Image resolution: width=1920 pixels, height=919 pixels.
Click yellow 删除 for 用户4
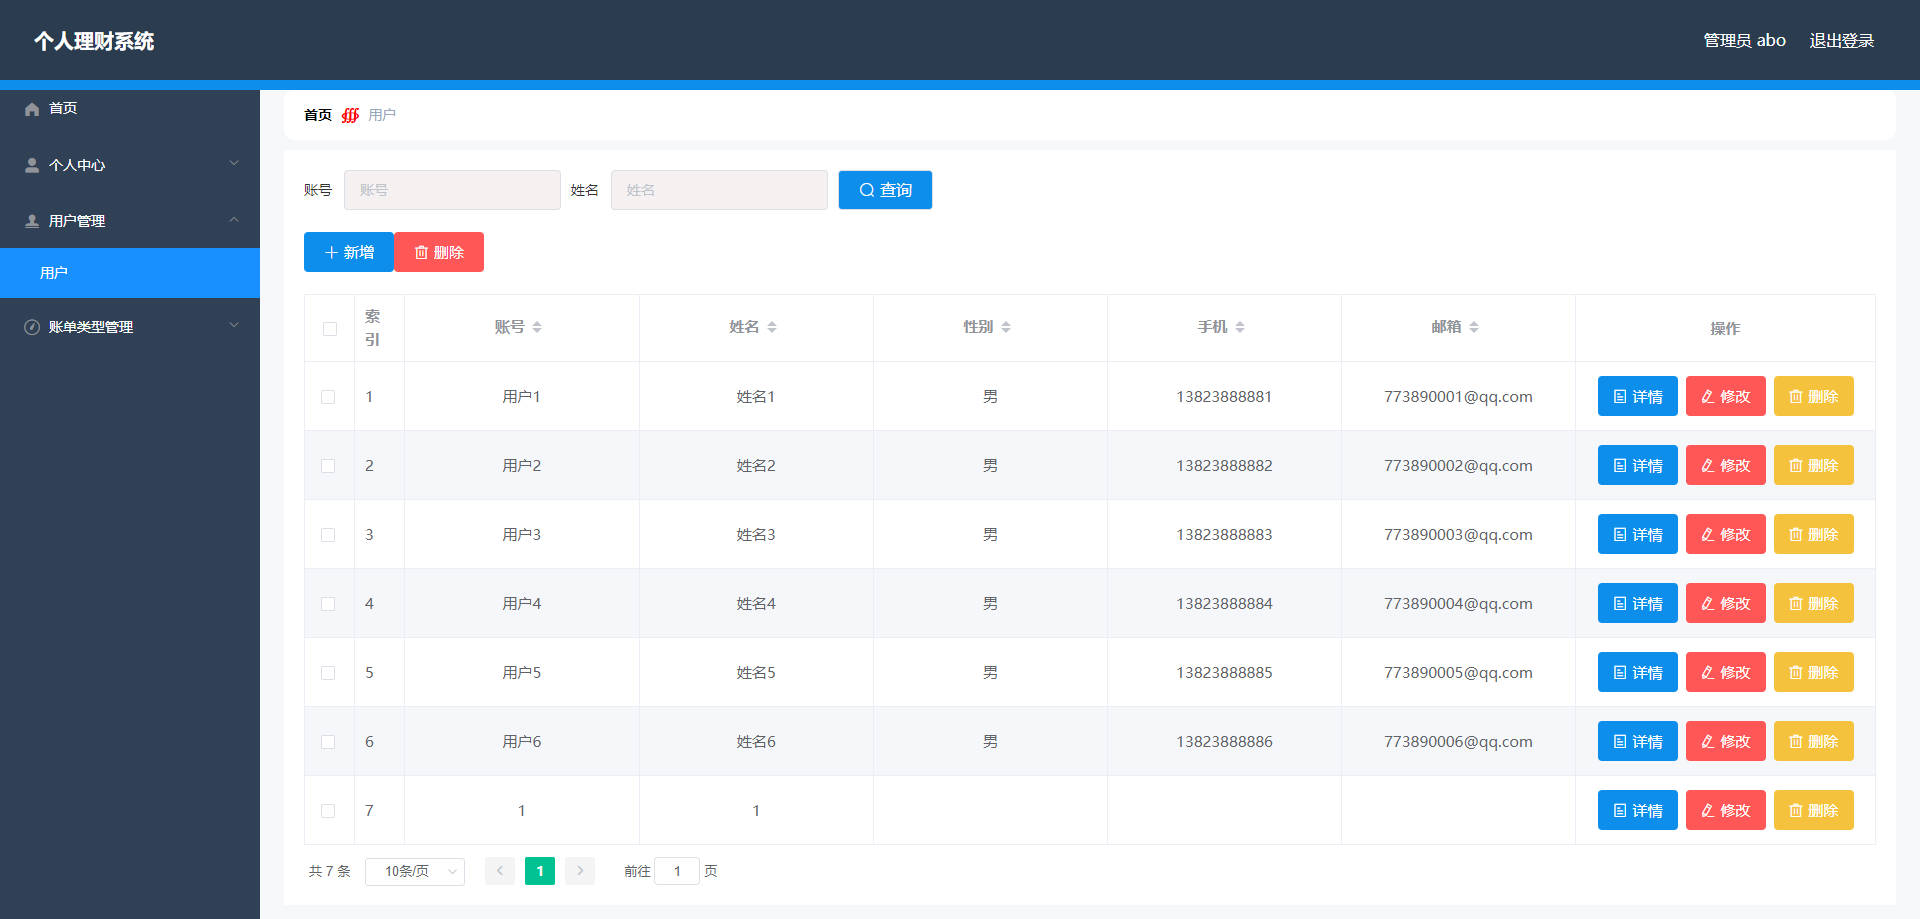tap(1814, 603)
